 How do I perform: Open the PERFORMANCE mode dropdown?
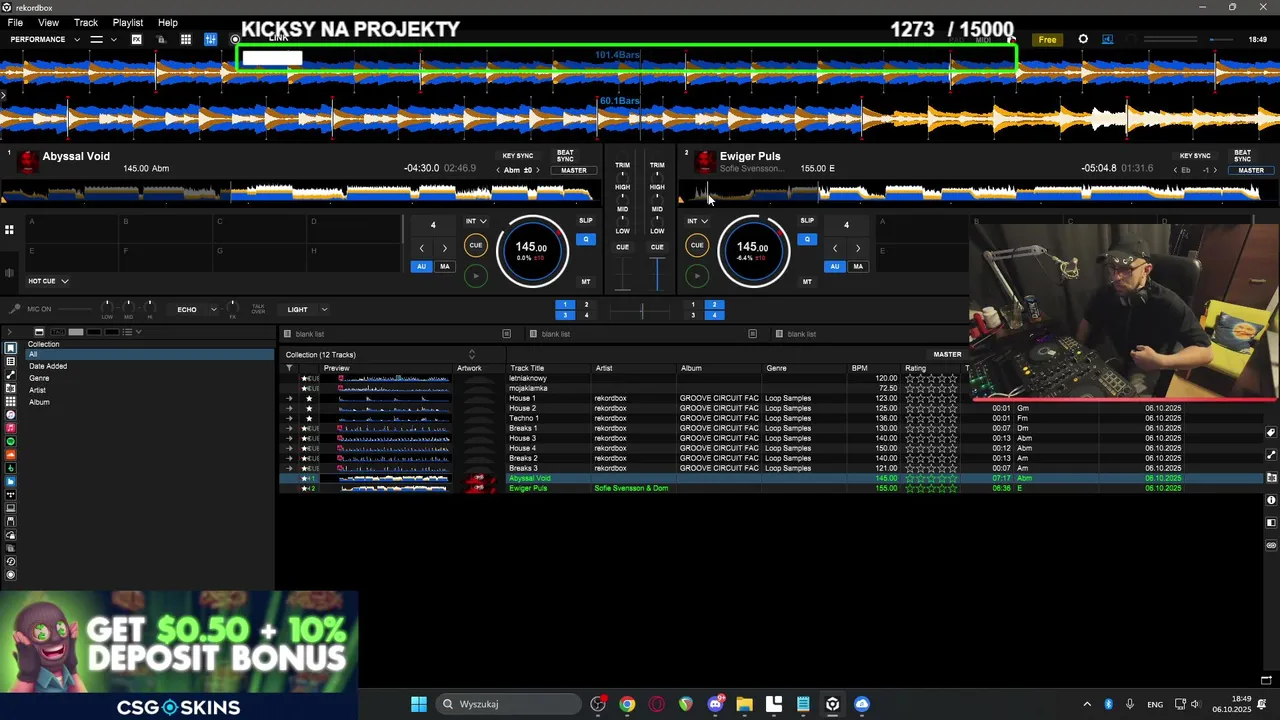tap(45, 39)
